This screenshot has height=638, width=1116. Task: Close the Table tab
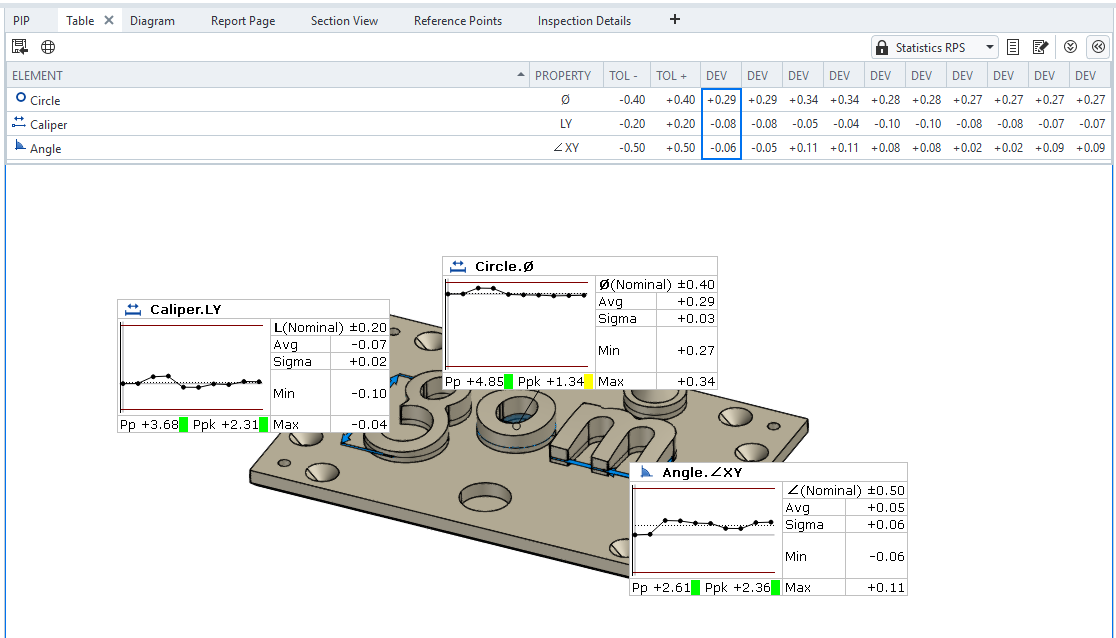pos(109,20)
